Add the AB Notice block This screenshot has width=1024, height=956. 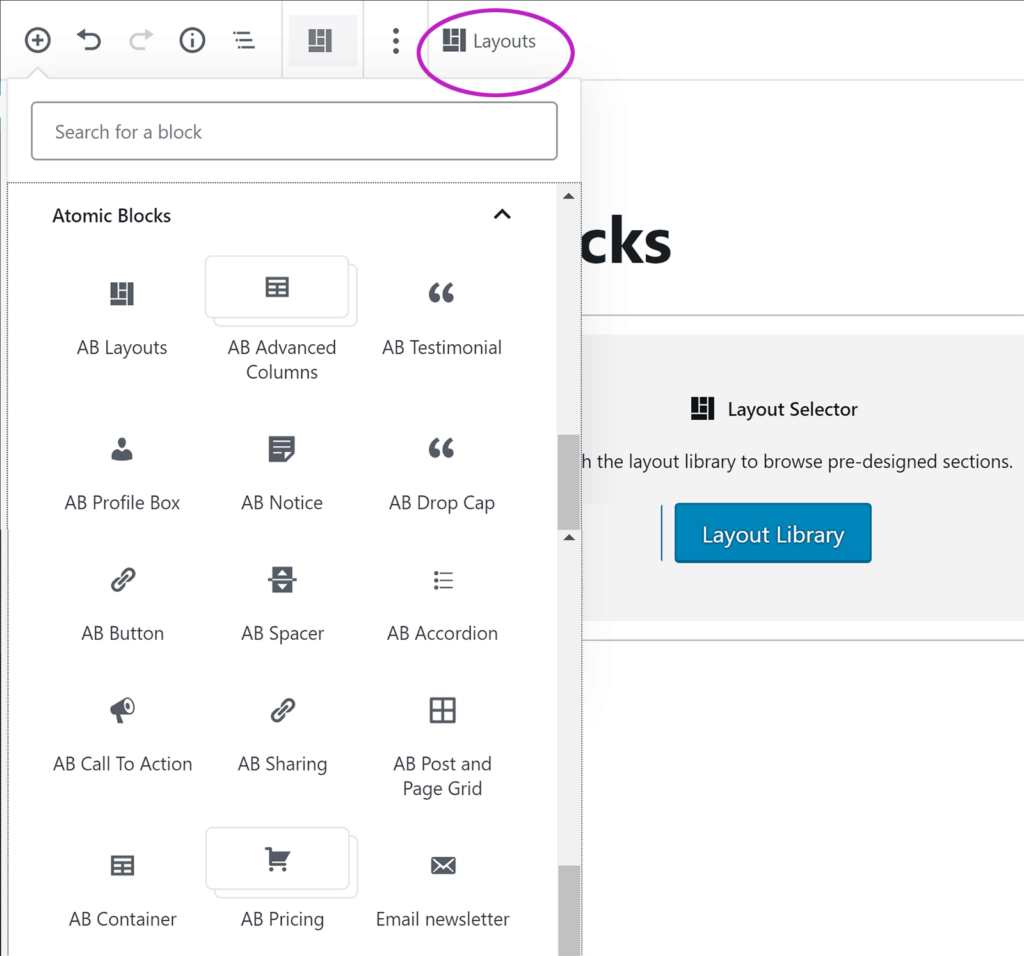click(x=281, y=473)
